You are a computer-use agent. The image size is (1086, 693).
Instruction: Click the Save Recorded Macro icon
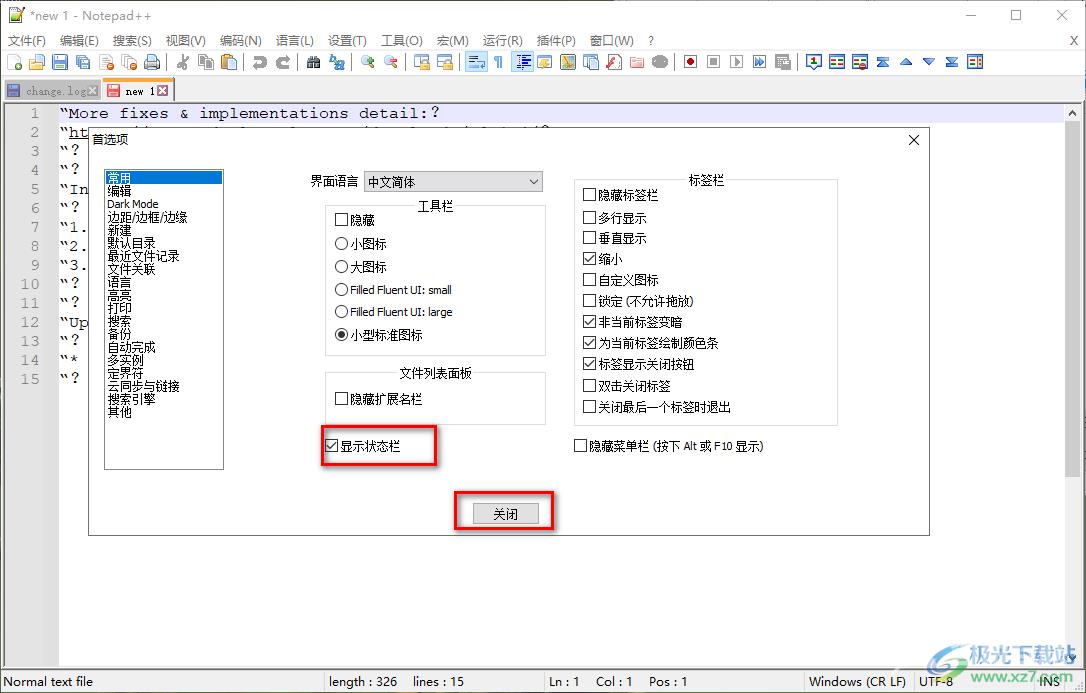[x=783, y=62]
